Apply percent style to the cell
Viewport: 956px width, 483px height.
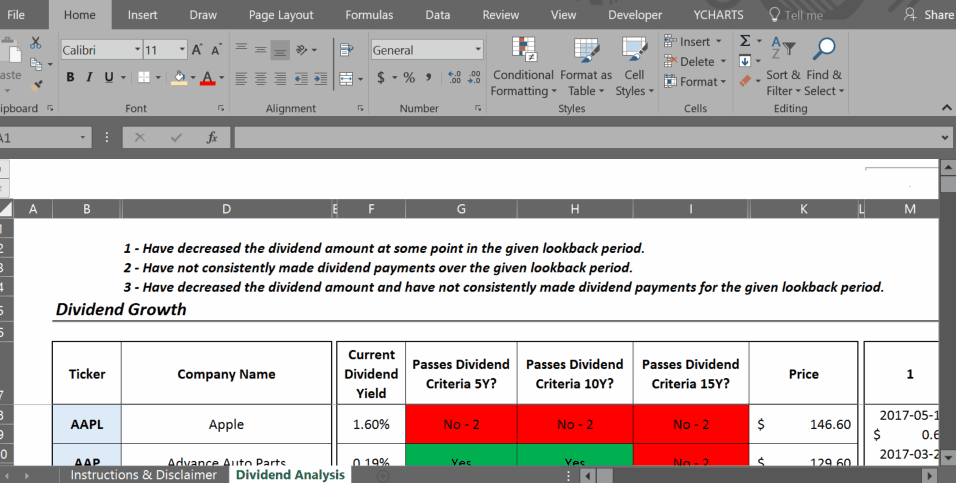(408, 78)
